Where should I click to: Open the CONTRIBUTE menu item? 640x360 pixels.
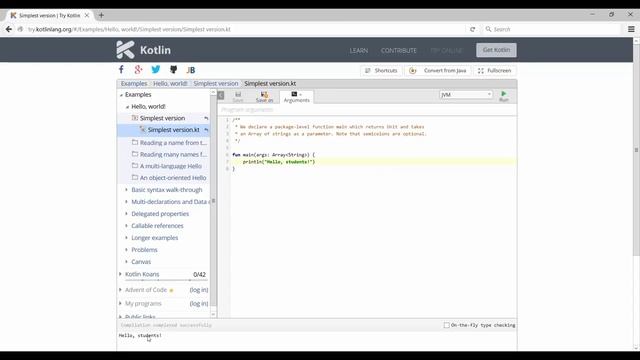pyautogui.click(x=399, y=51)
